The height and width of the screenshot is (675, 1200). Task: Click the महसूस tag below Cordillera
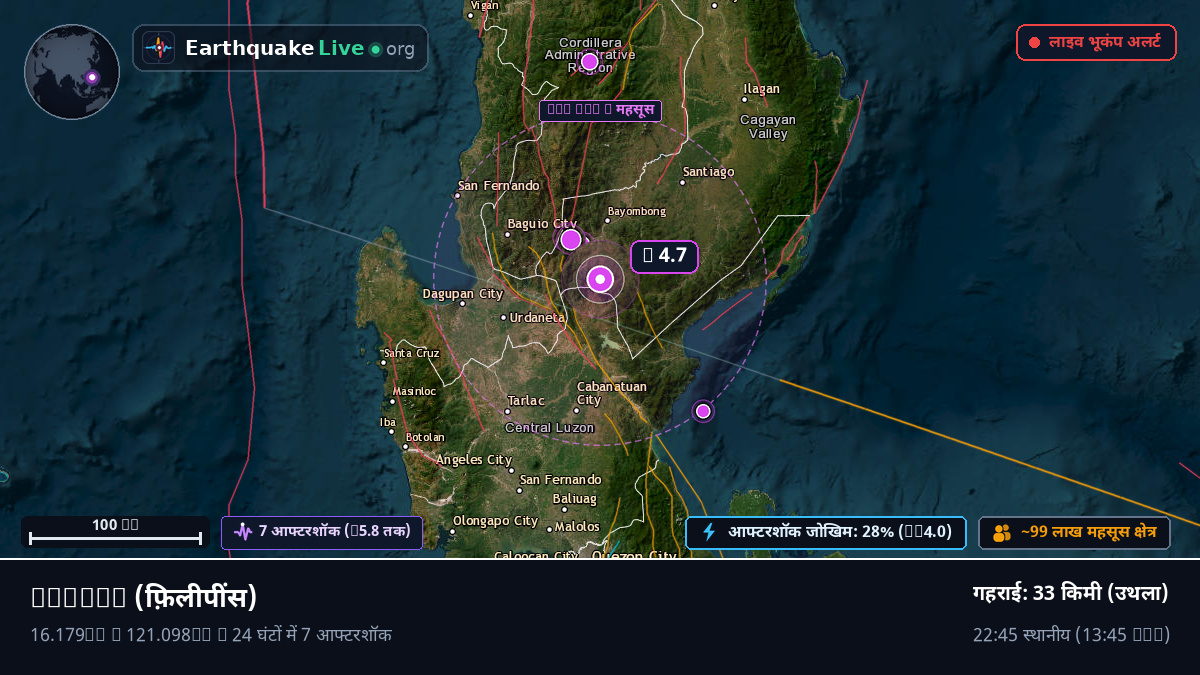tap(601, 110)
